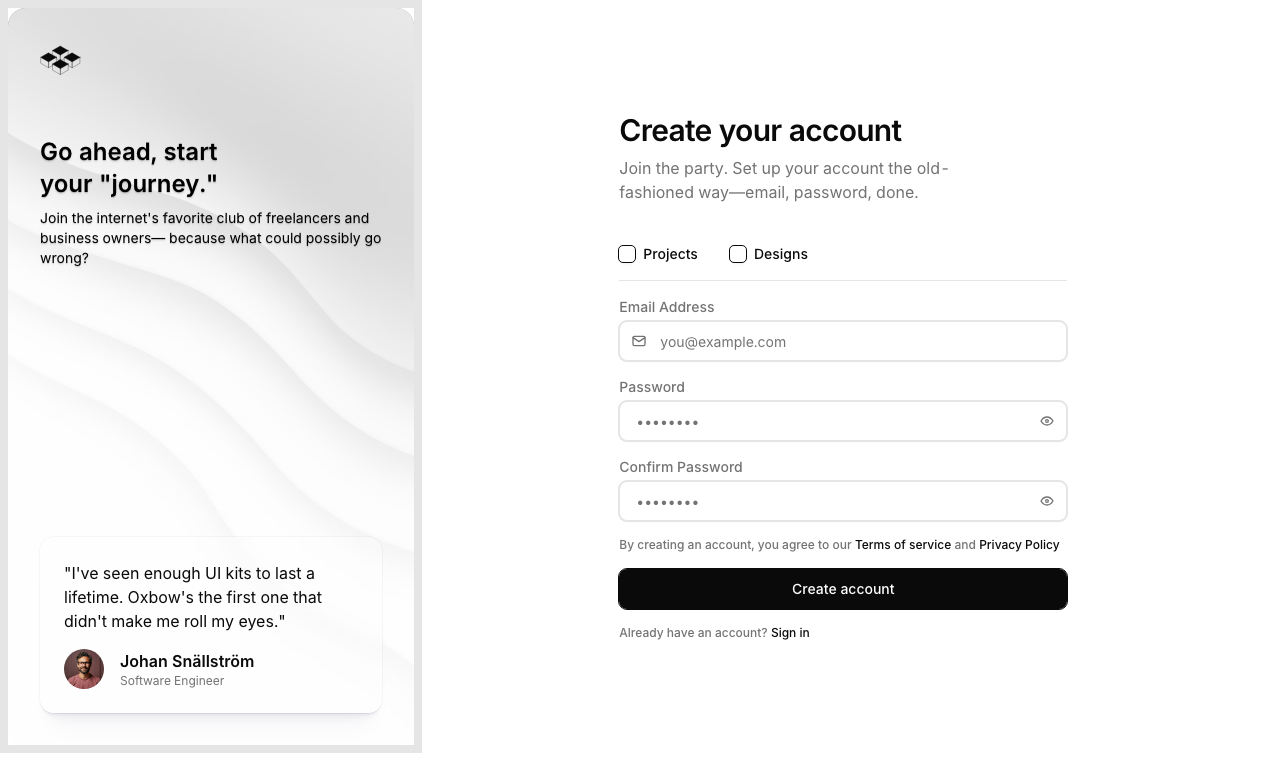Click the Sign in link

tap(790, 632)
